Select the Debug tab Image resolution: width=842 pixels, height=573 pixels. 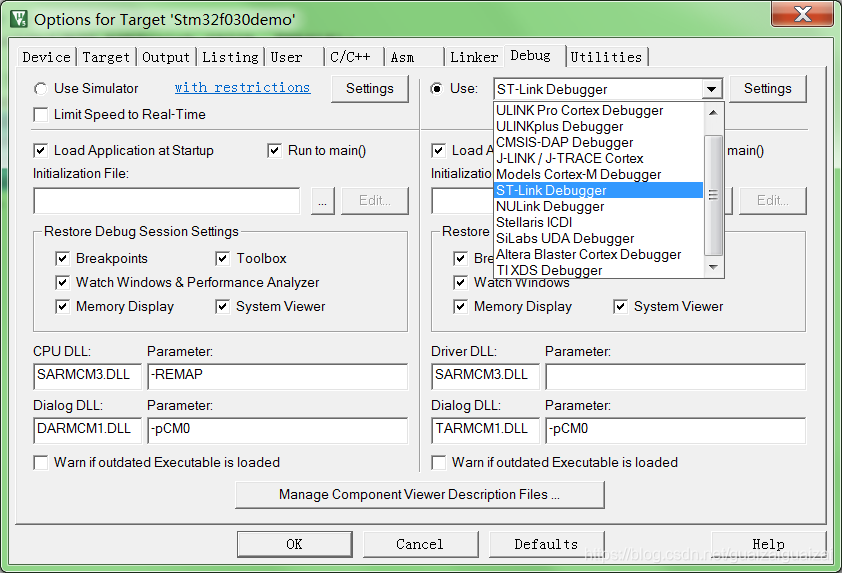point(534,55)
